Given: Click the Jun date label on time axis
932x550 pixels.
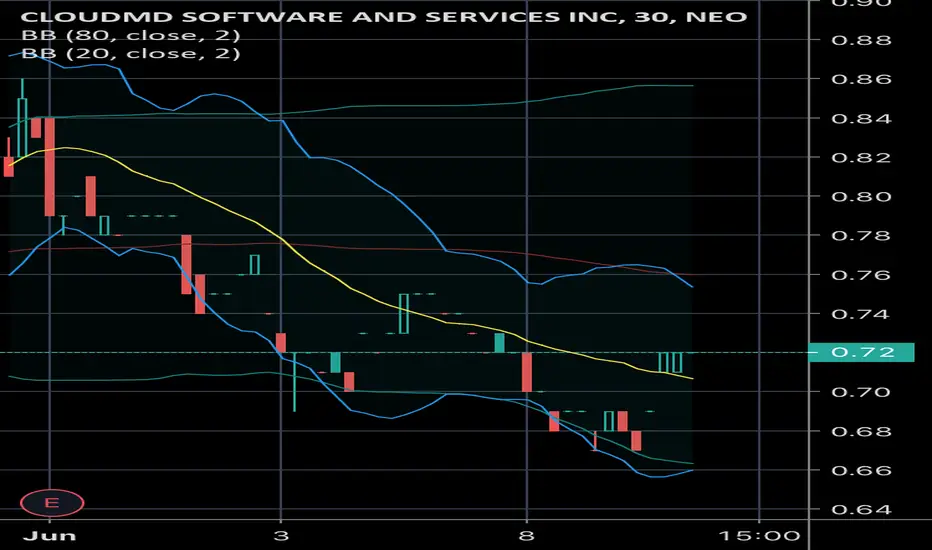Looking at the screenshot, I should click(49, 536).
